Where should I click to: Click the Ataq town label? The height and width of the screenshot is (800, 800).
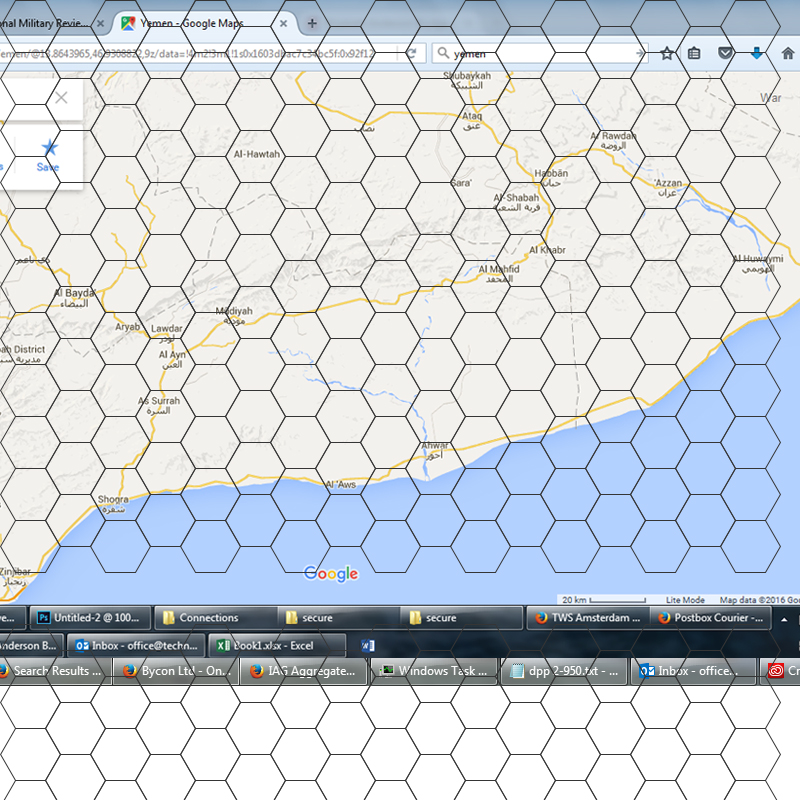pyautogui.click(x=472, y=120)
